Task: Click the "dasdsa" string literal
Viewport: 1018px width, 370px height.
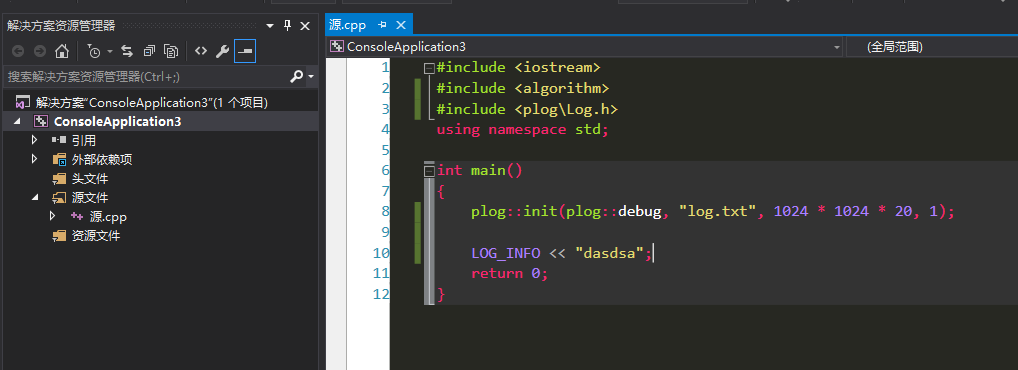Action: pos(609,253)
